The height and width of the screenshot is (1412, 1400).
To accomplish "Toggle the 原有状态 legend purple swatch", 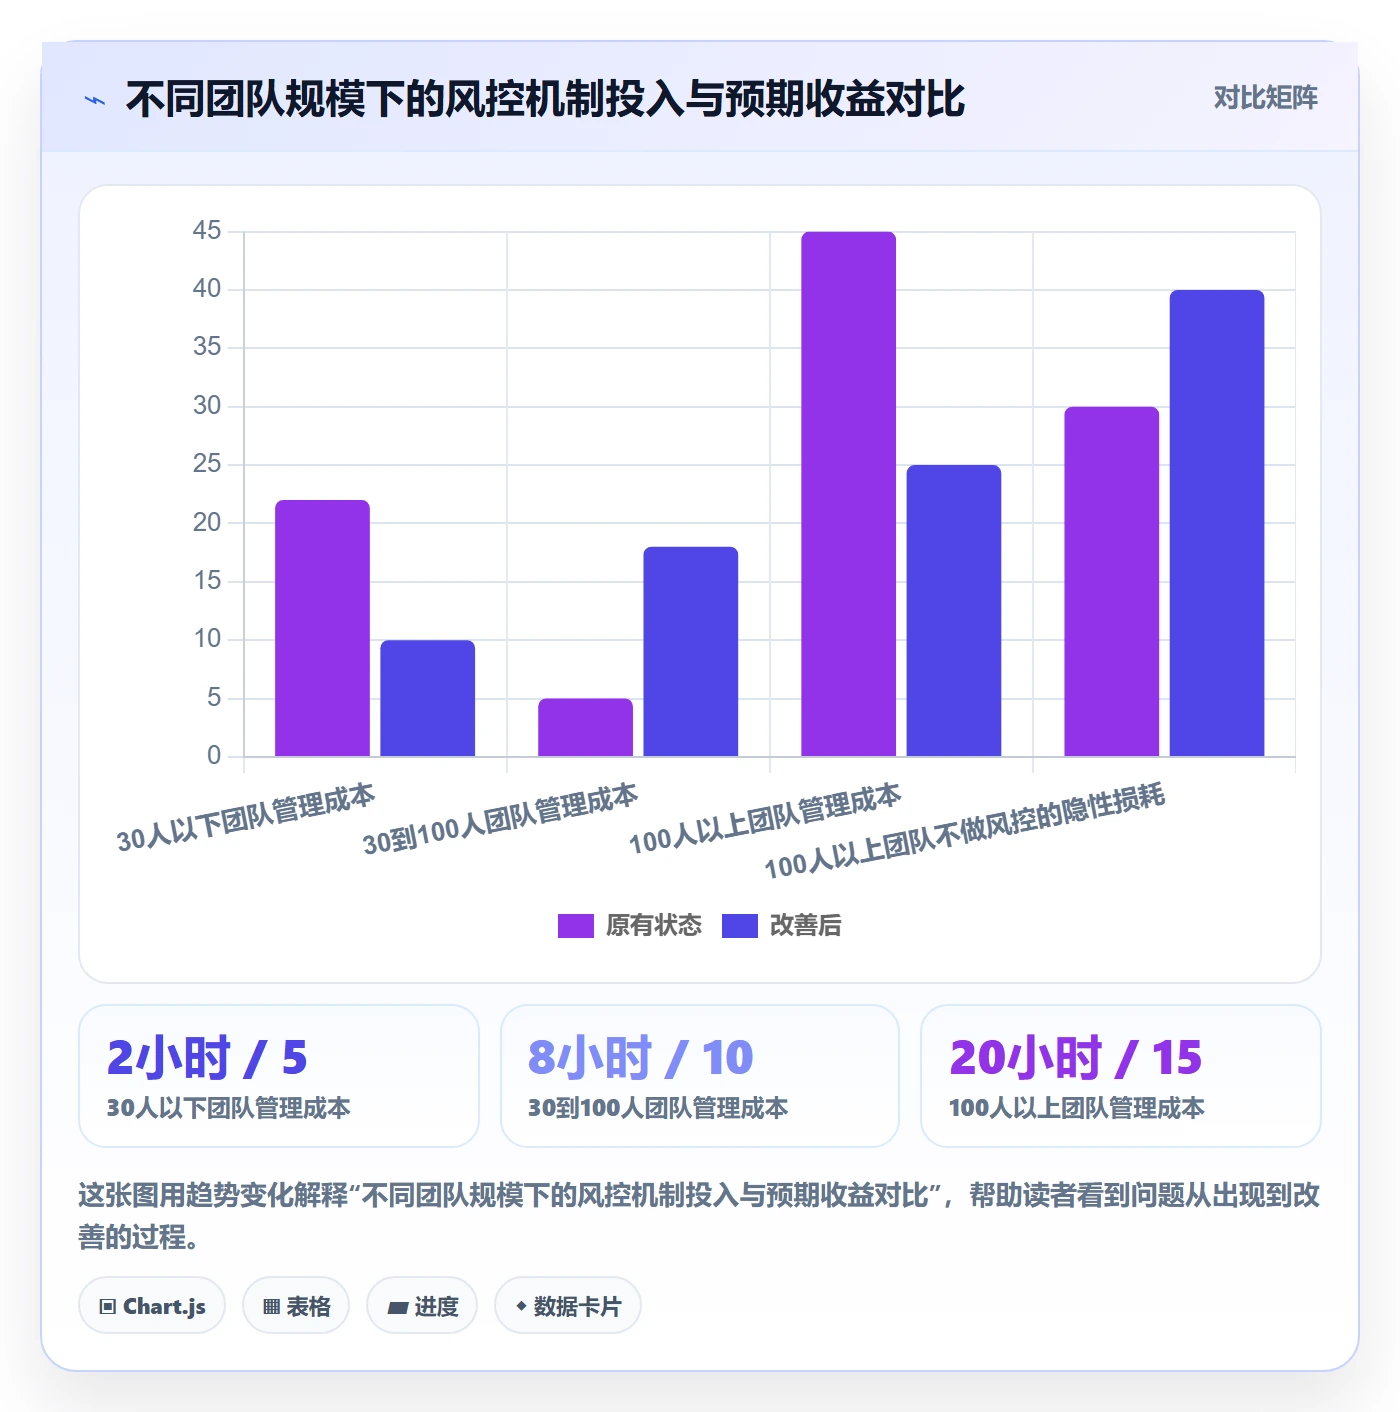I will pos(575,926).
